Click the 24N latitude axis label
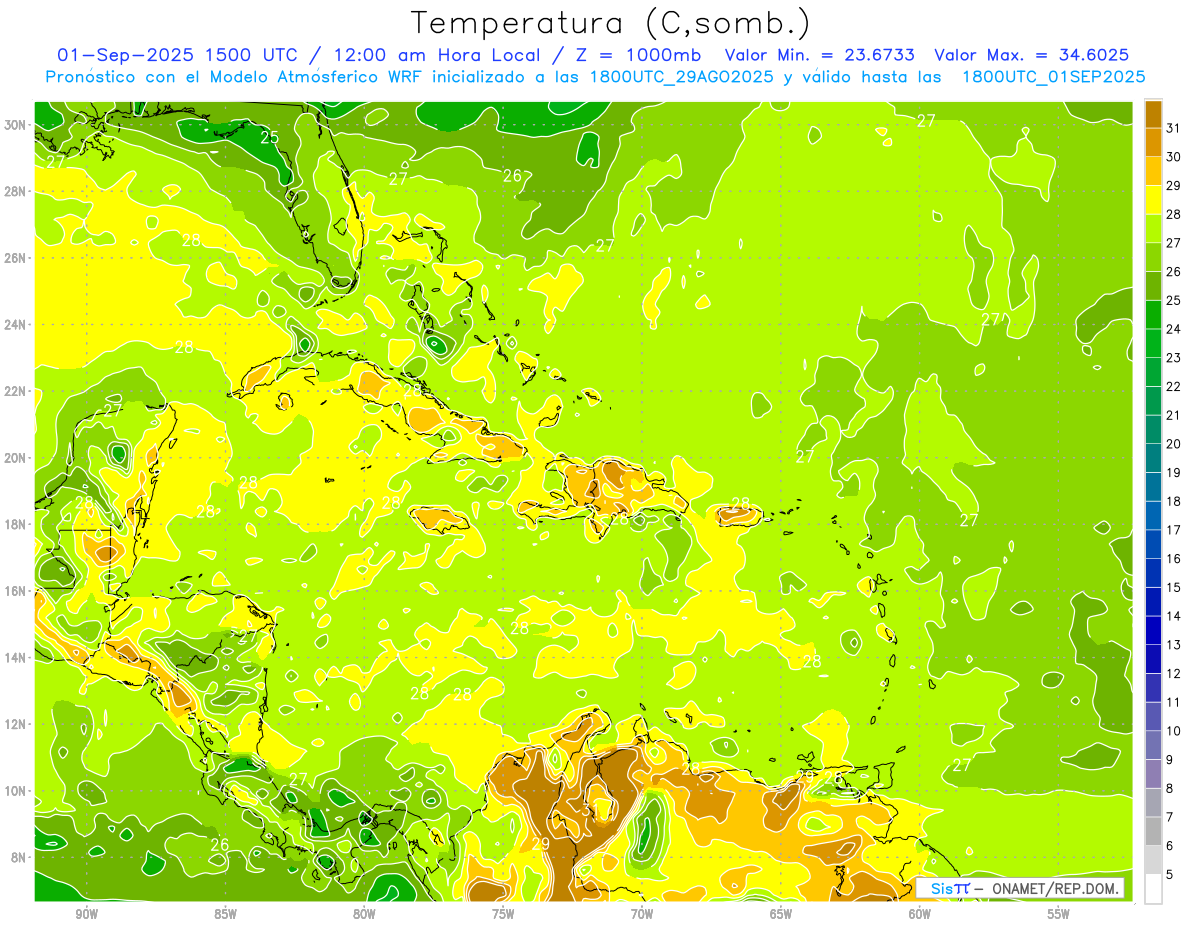Viewport: 1200px width, 927px height. 16,325
